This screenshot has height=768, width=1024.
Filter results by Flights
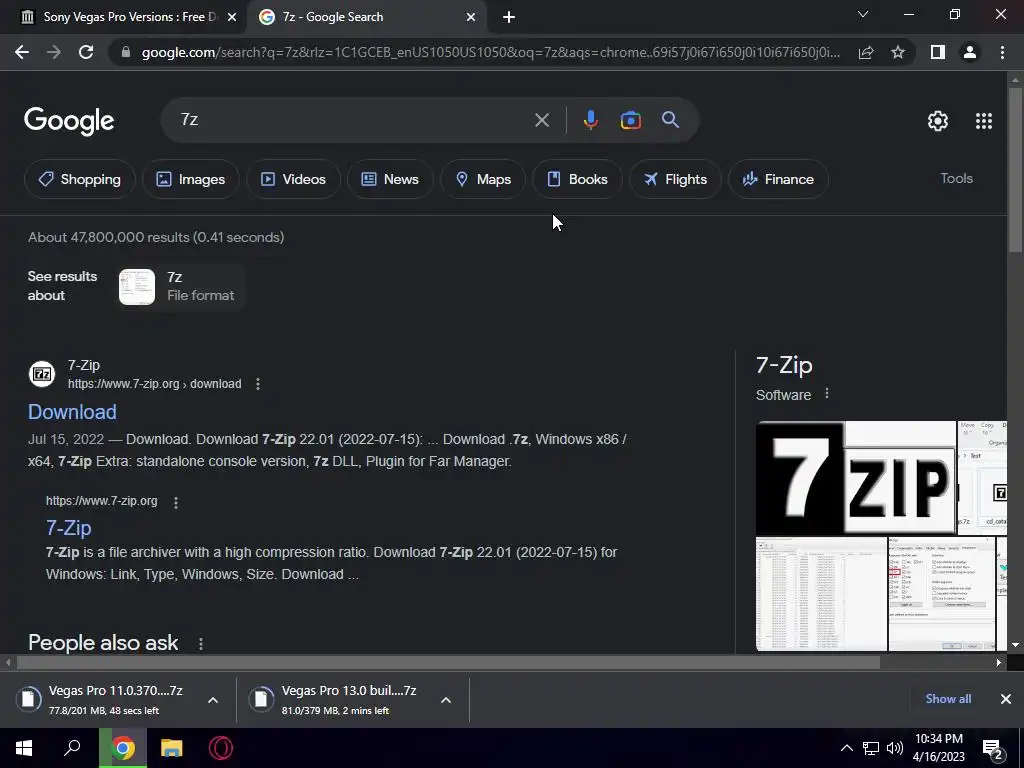[x=675, y=179]
